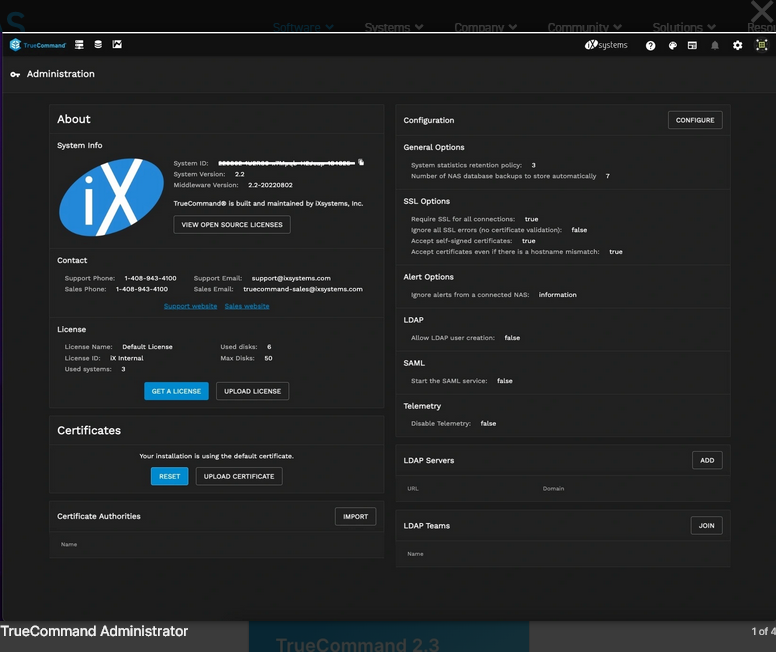
Task: Click the Get a License button
Action: (x=176, y=391)
